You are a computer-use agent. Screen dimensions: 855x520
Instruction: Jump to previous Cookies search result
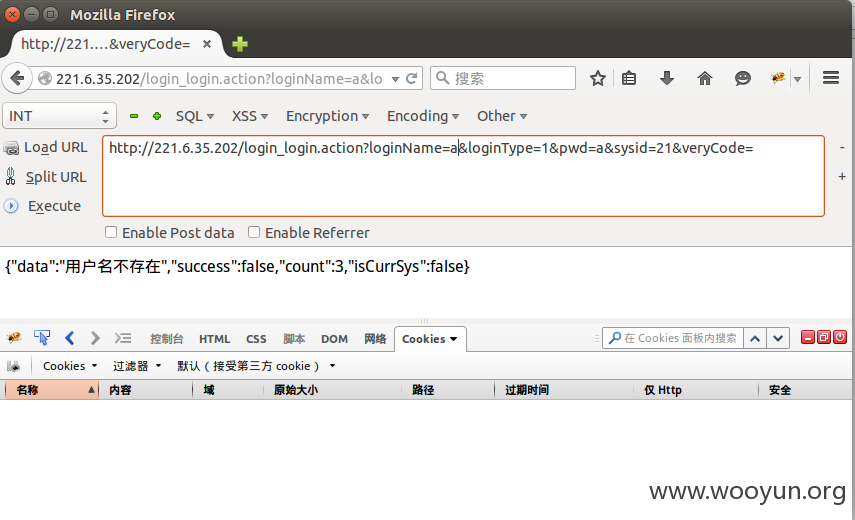click(x=755, y=338)
